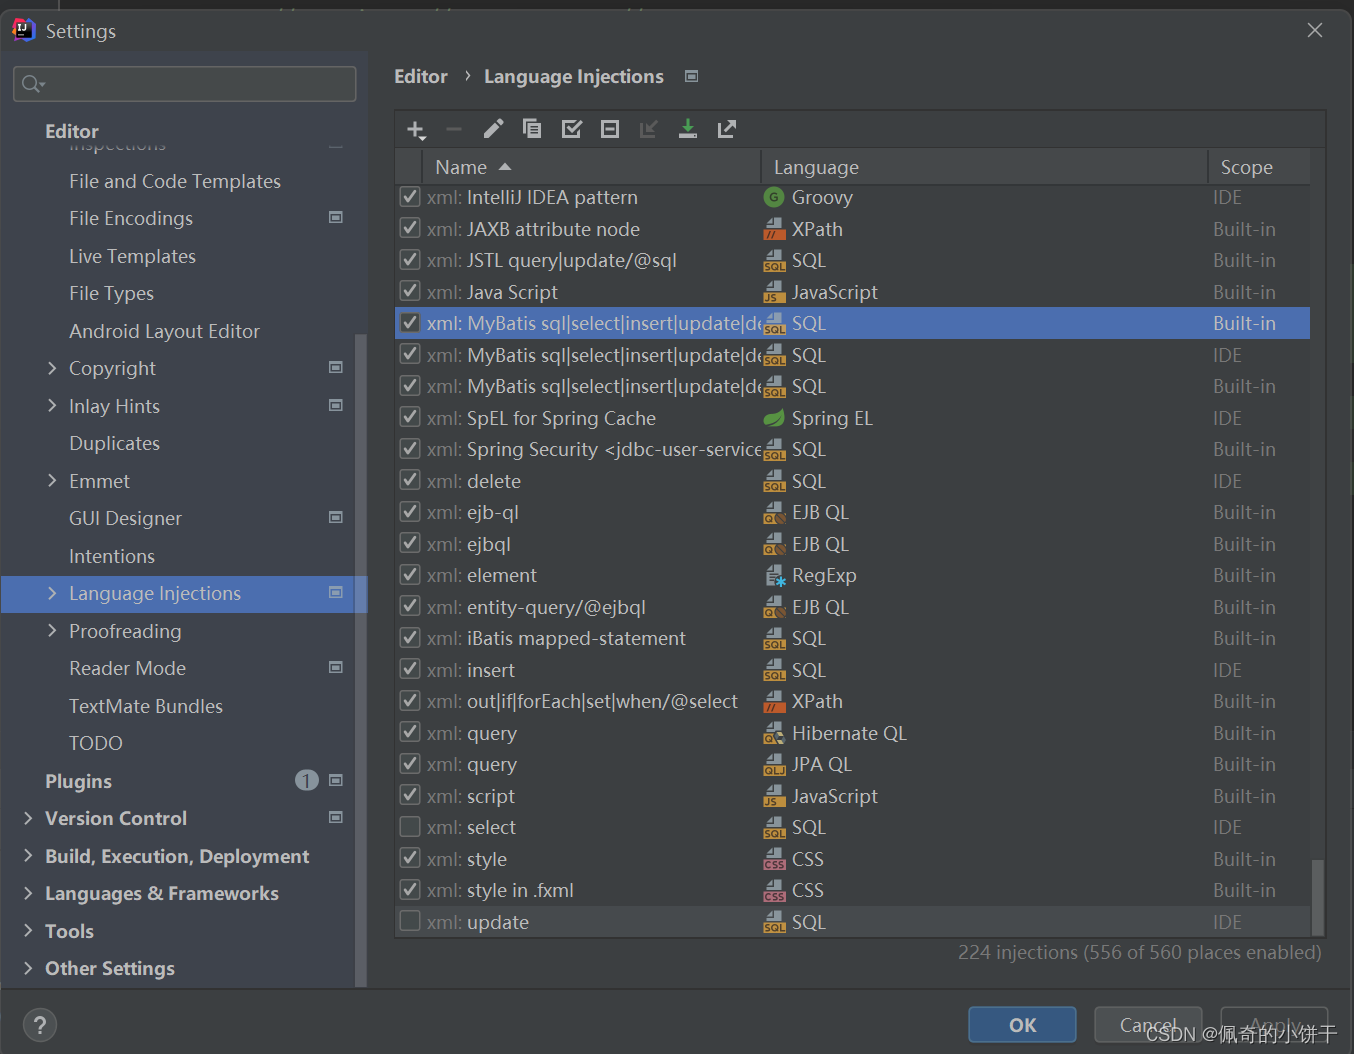Click the RegExp icon in element row
The width and height of the screenshot is (1354, 1054).
774,575
